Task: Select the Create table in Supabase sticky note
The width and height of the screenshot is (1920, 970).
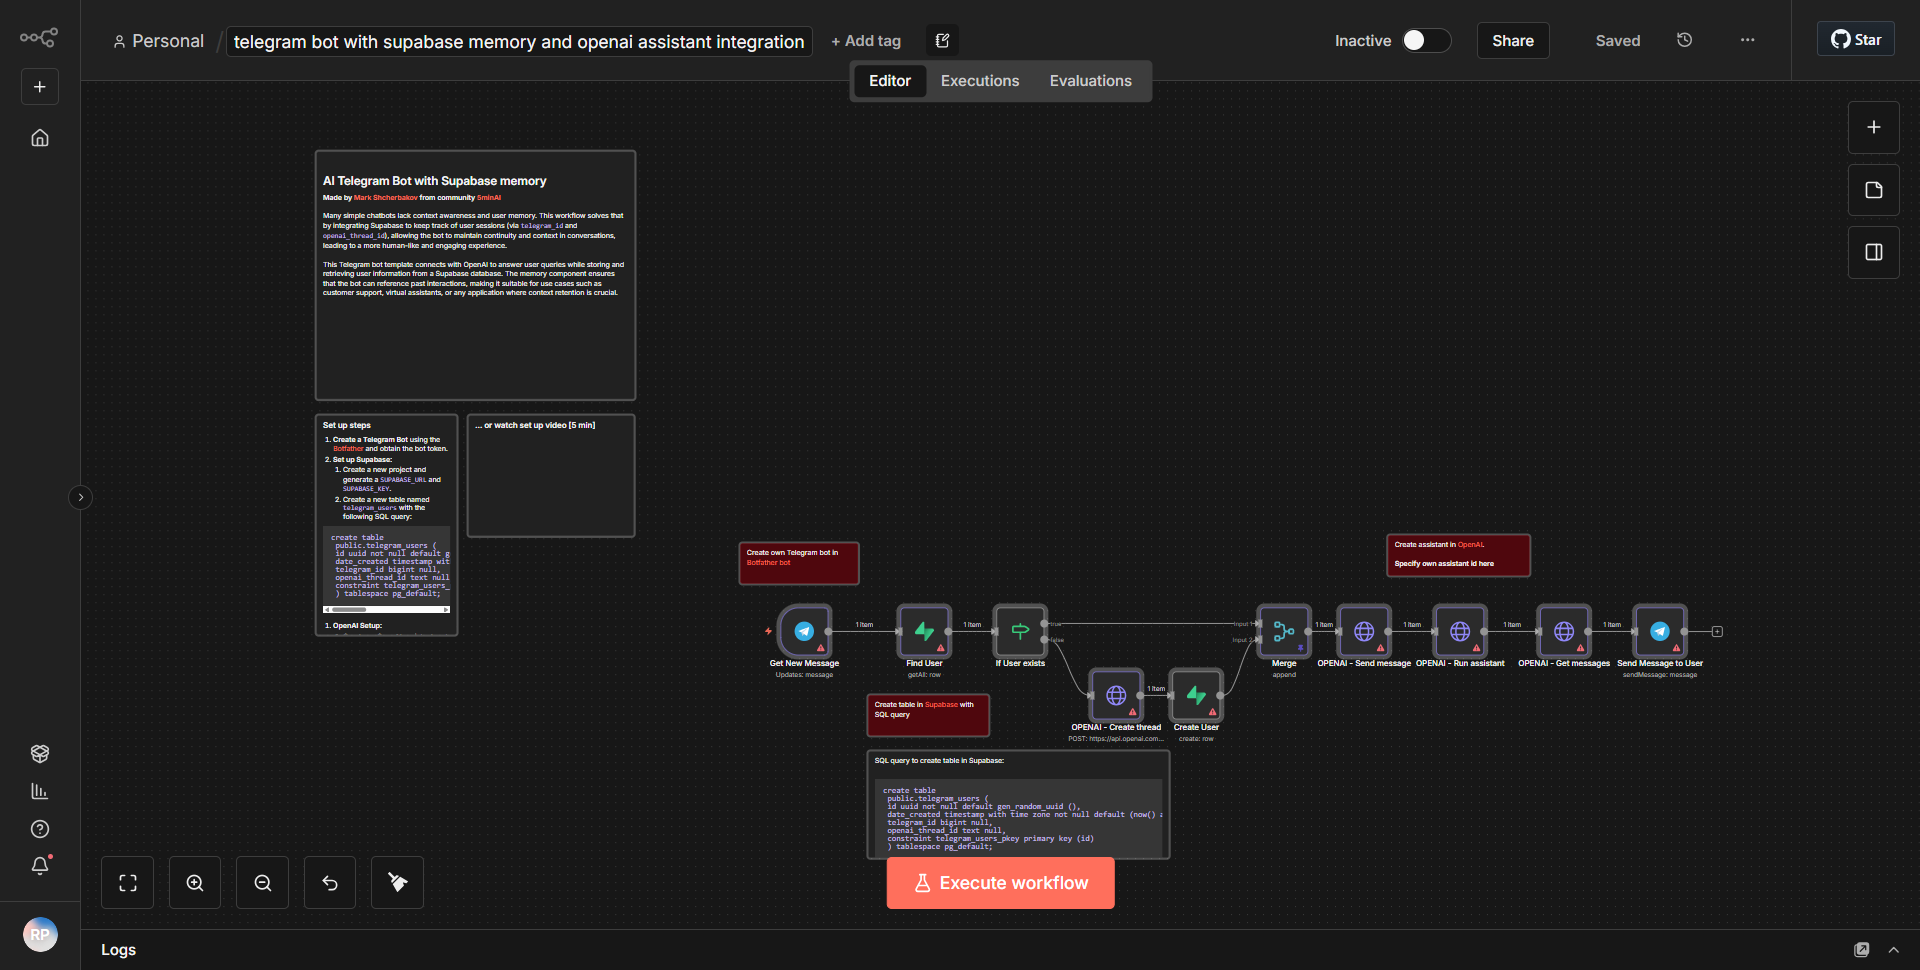Action: coord(928,715)
